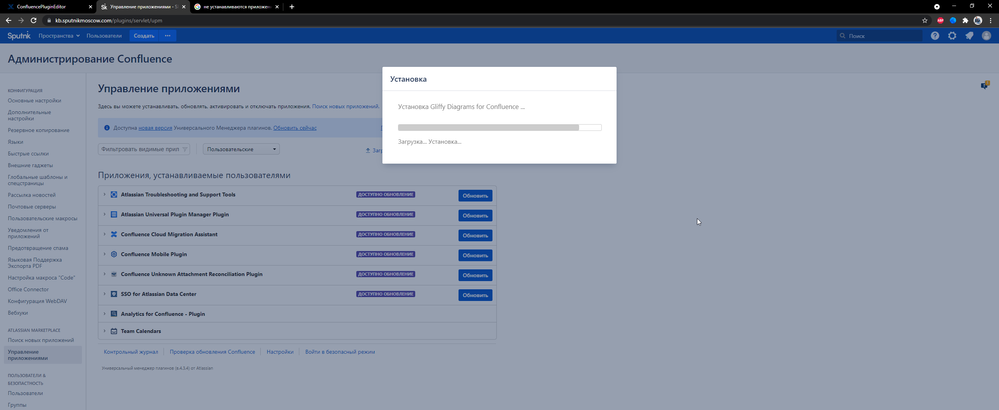Open the Chrome three-dot menu
The width and height of the screenshot is (999, 410).
click(990, 20)
